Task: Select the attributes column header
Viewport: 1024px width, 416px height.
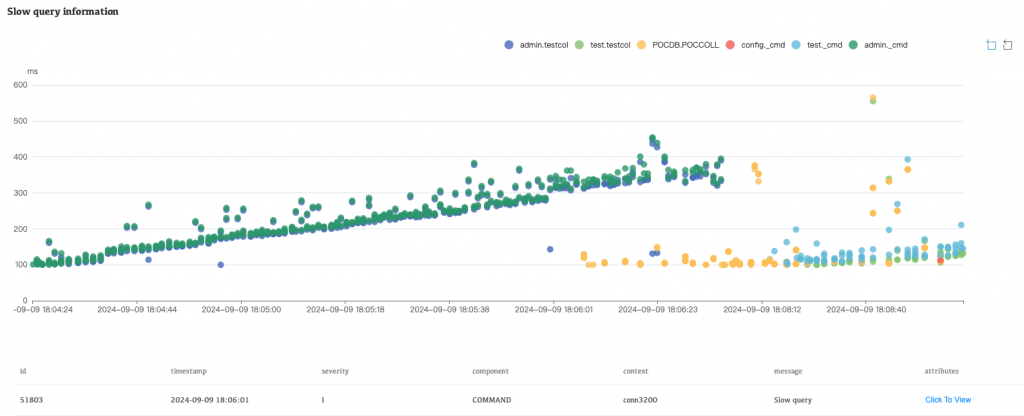Action: coord(945,371)
